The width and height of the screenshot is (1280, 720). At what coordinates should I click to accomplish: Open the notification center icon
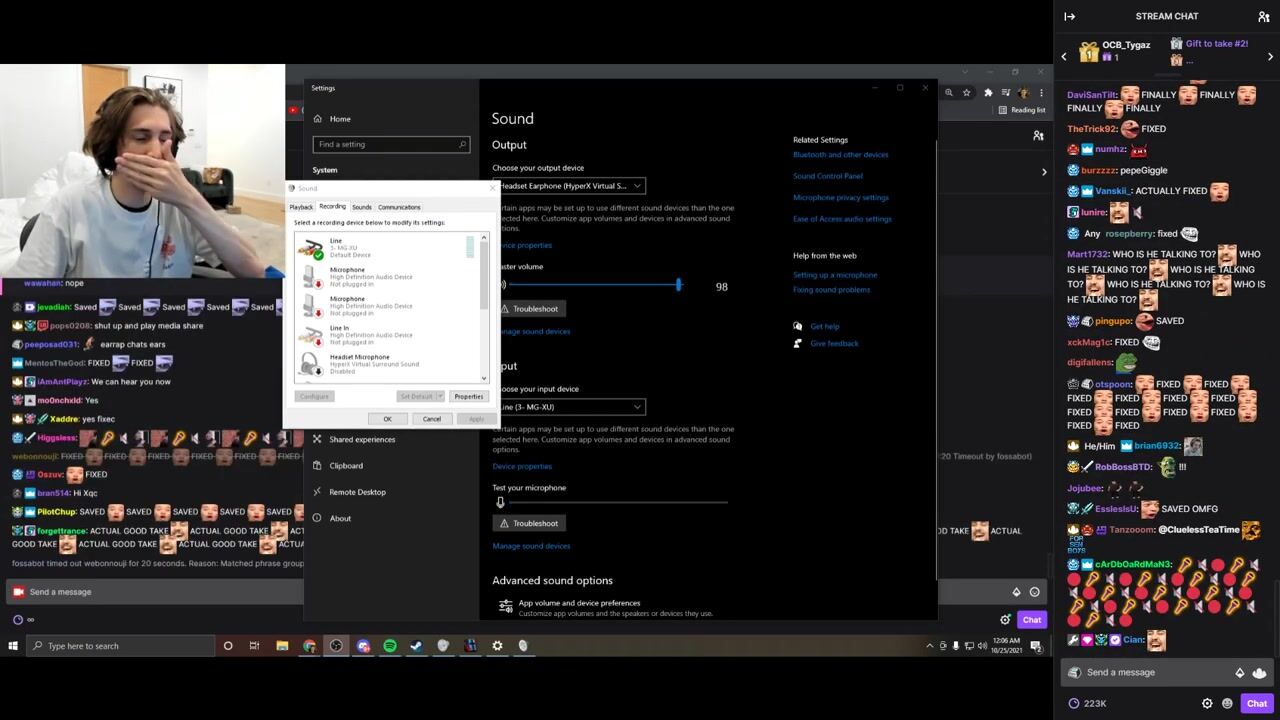(x=1036, y=646)
